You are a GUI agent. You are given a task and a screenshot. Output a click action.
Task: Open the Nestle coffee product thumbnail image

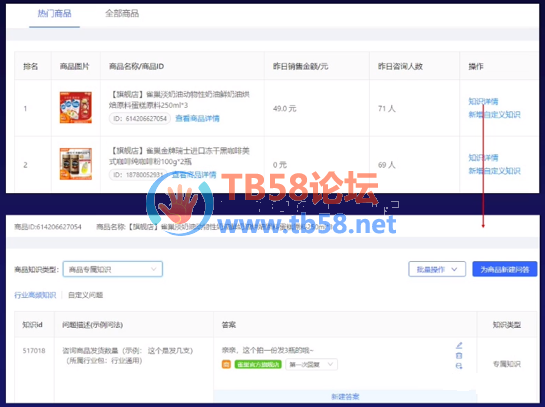[76, 164]
